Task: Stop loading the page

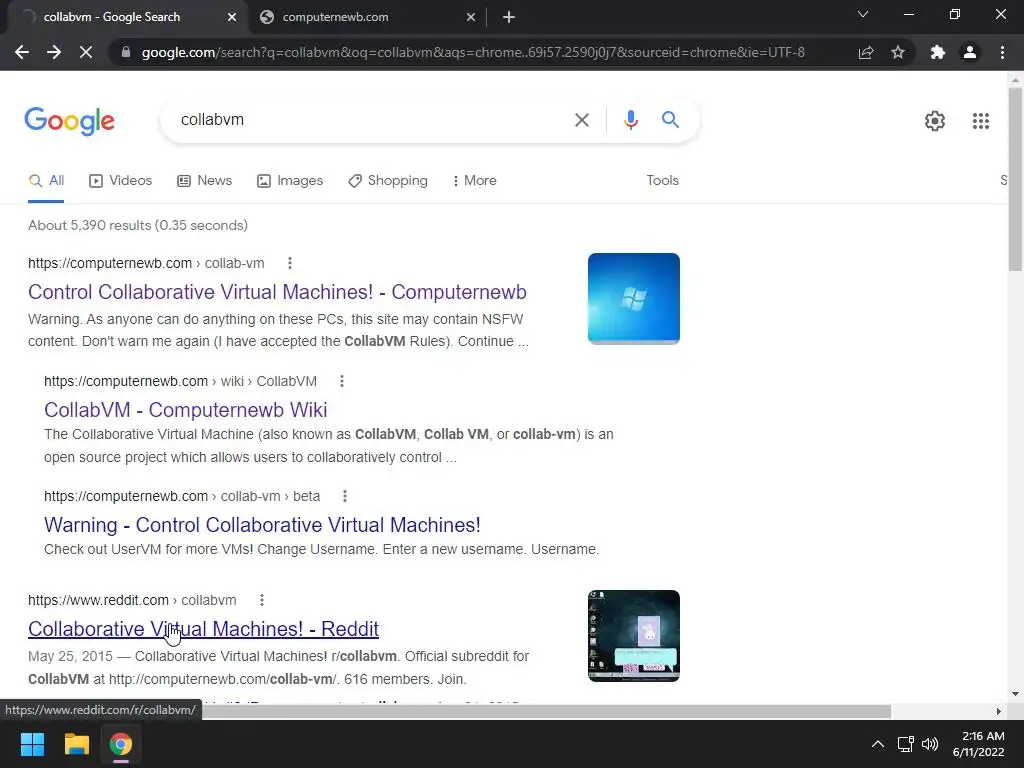Action: 86,52
